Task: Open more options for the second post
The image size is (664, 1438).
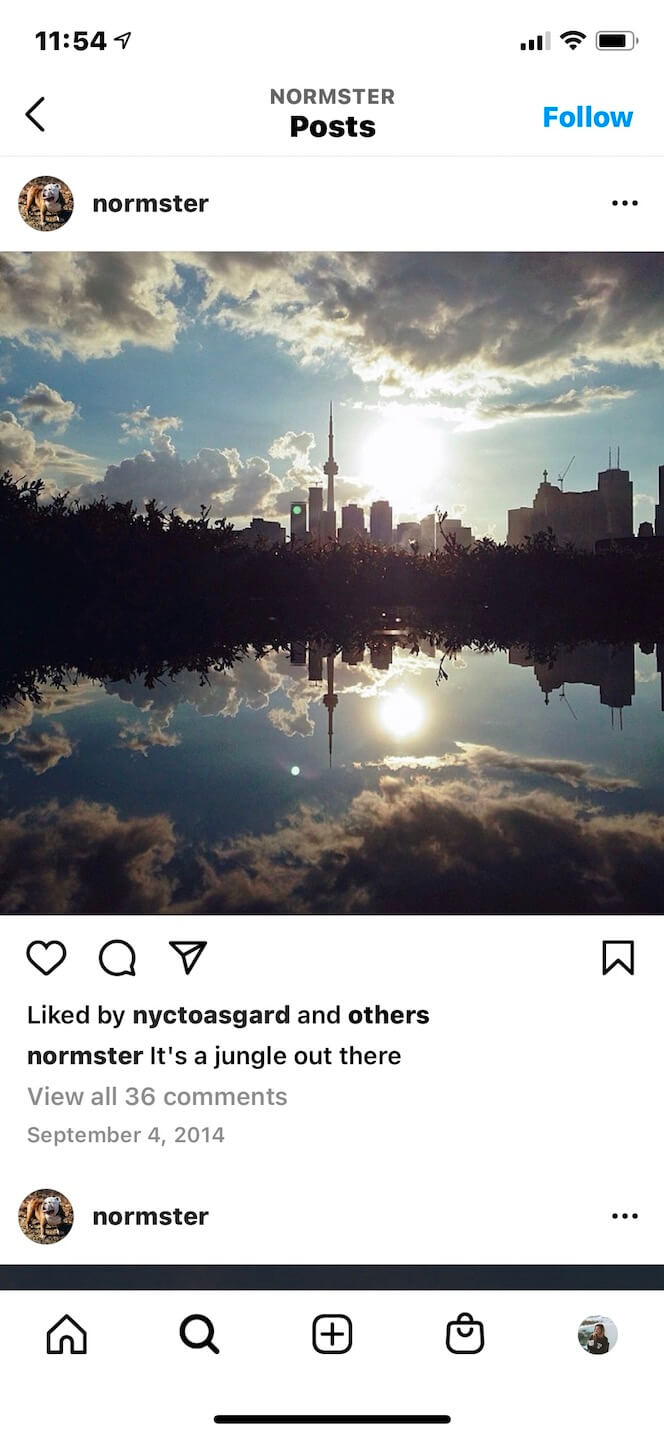Action: (624, 1217)
